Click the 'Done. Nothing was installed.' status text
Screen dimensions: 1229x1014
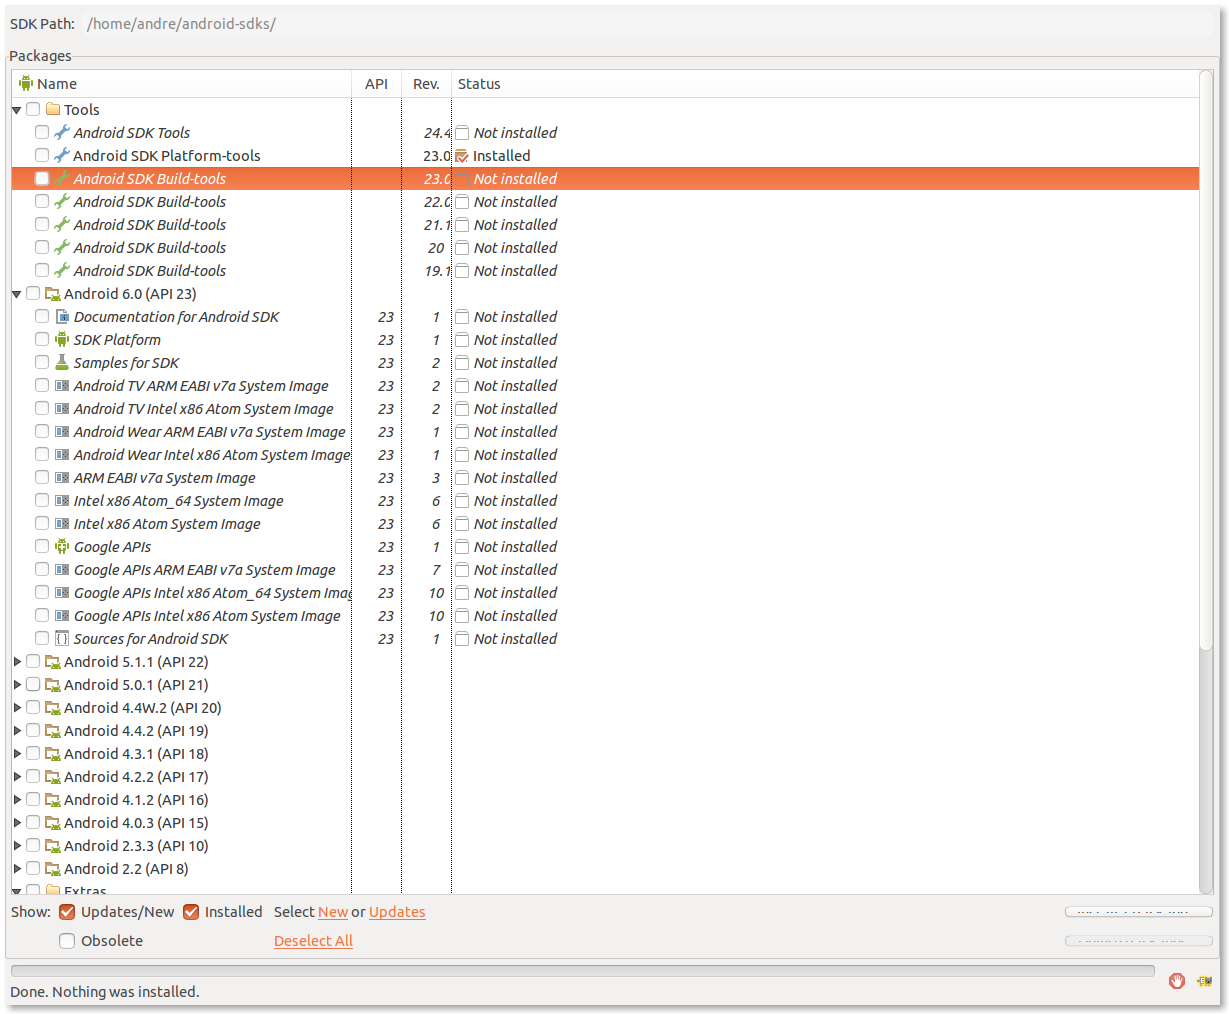(105, 992)
